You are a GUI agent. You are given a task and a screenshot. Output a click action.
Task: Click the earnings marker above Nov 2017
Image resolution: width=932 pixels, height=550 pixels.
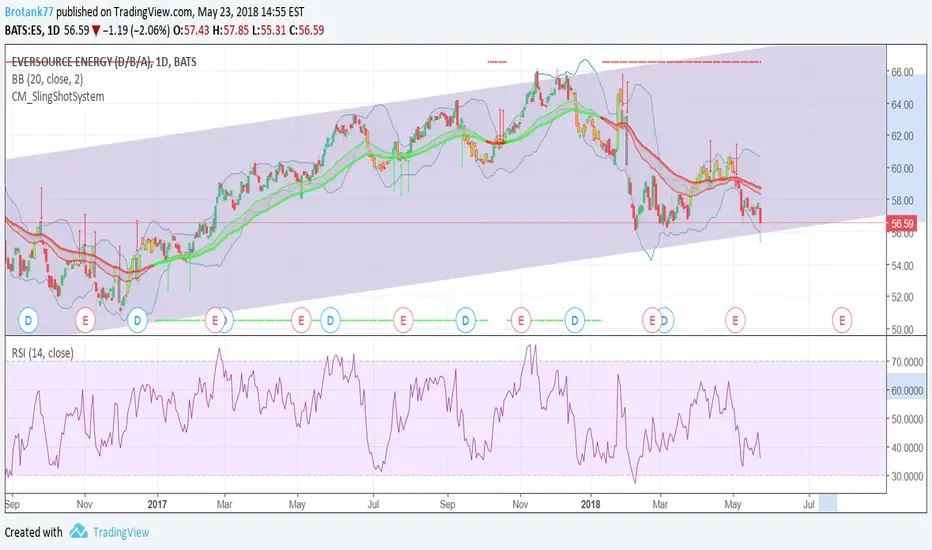pyautogui.click(x=521, y=320)
